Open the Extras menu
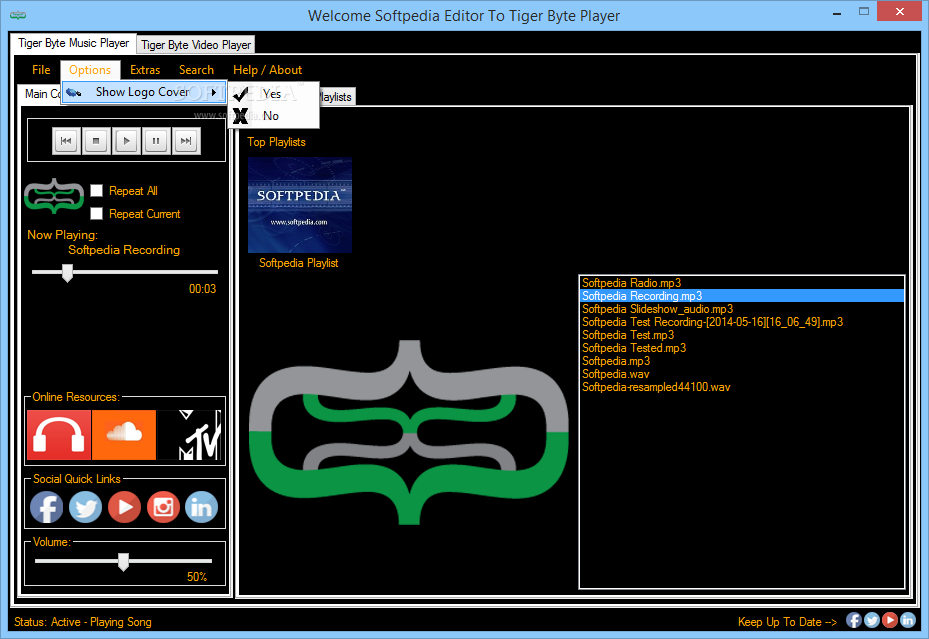The width and height of the screenshot is (929, 639). (145, 70)
